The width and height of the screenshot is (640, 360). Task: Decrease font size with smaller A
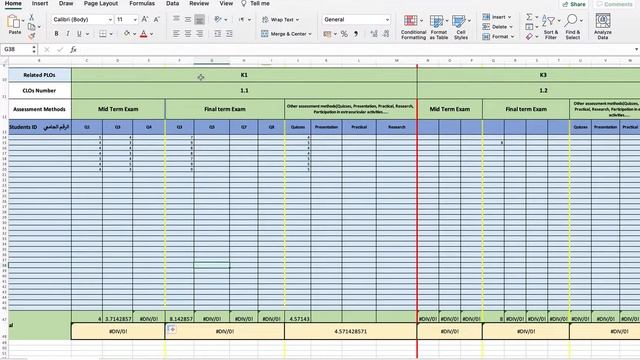157,20
